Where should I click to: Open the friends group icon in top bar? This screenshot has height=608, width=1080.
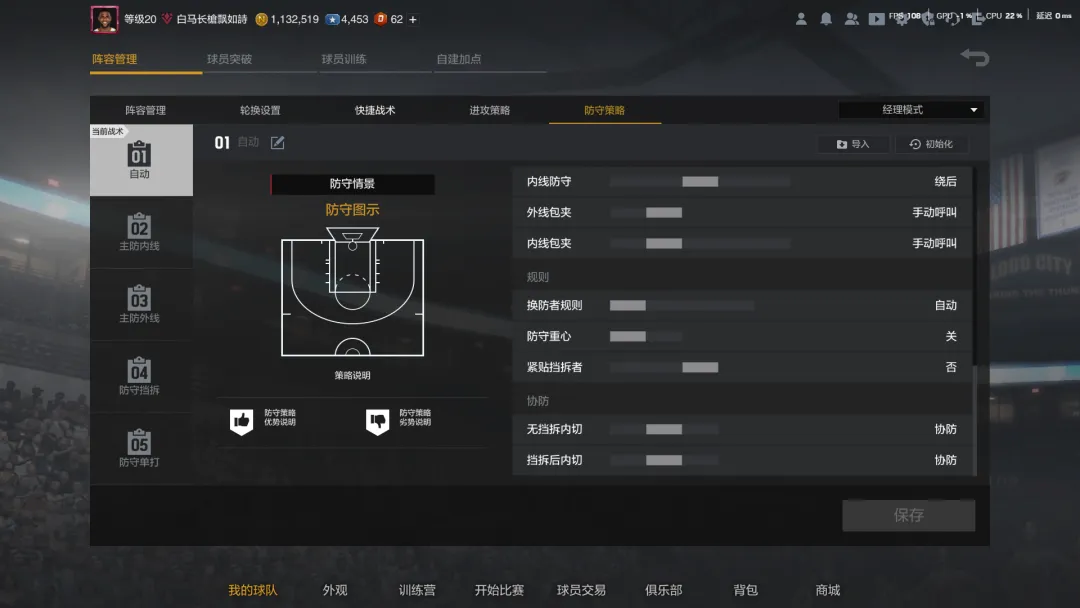852,19
